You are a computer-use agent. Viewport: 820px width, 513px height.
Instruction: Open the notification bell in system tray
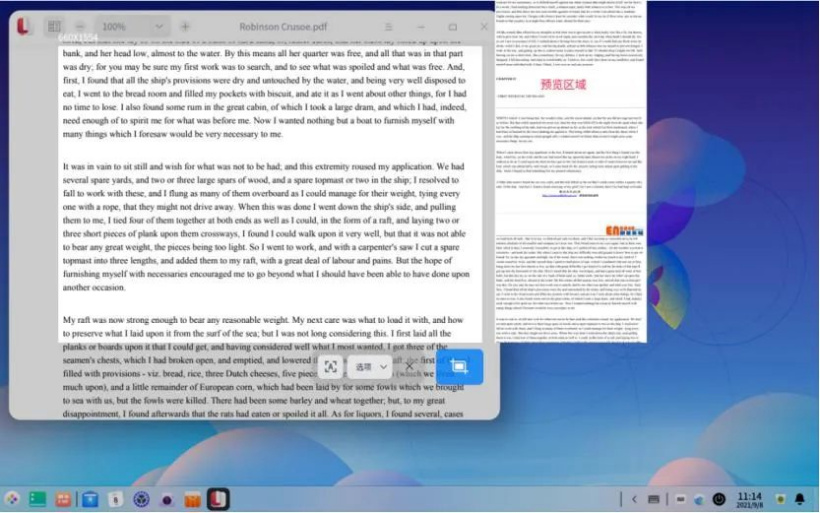tap(800, 499)
